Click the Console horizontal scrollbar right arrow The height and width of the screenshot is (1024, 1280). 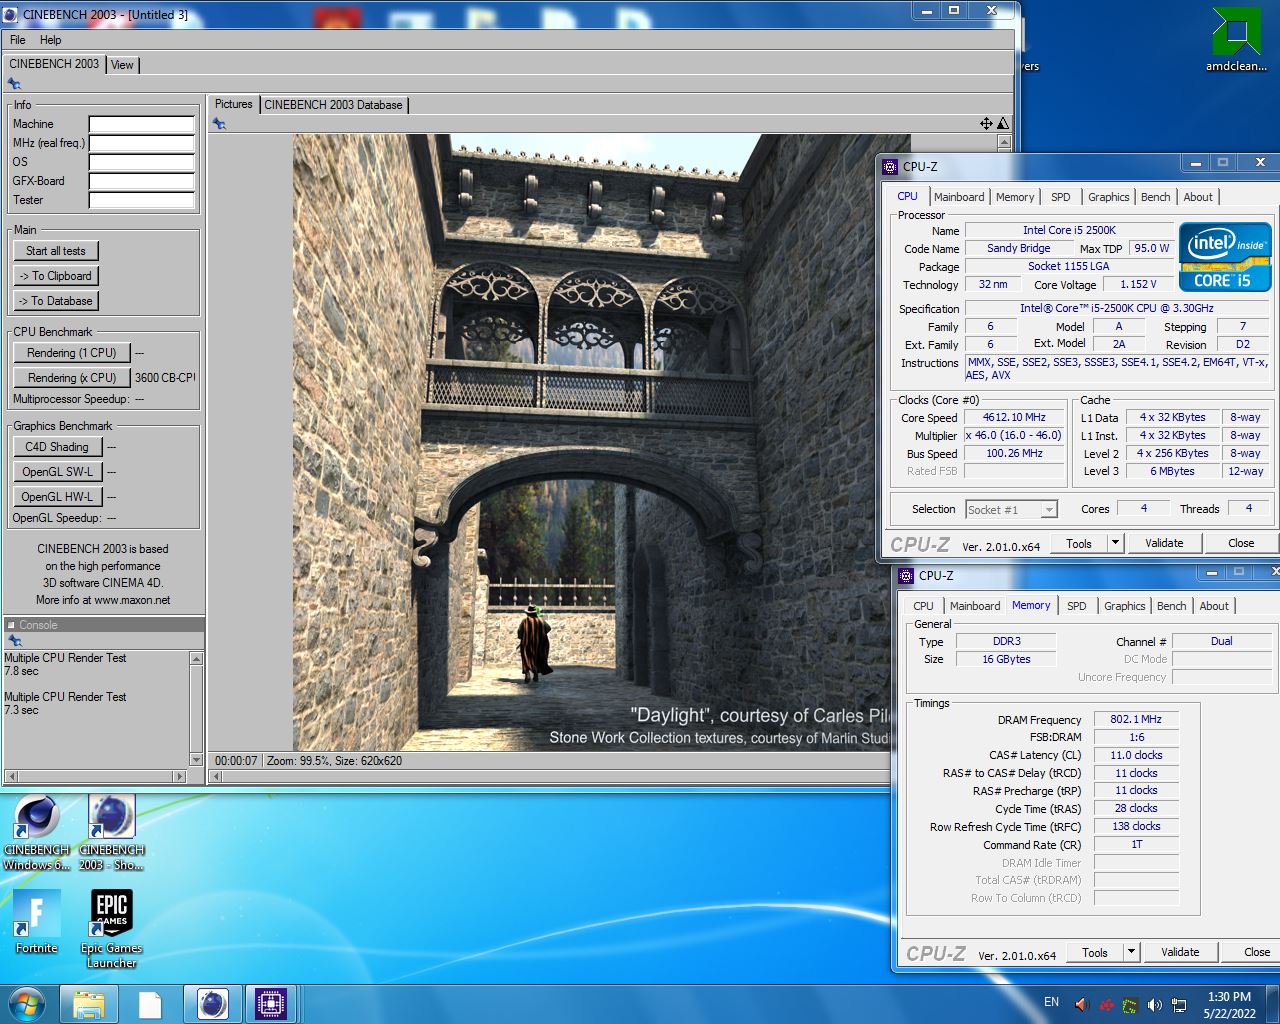(x=180, y=776)
